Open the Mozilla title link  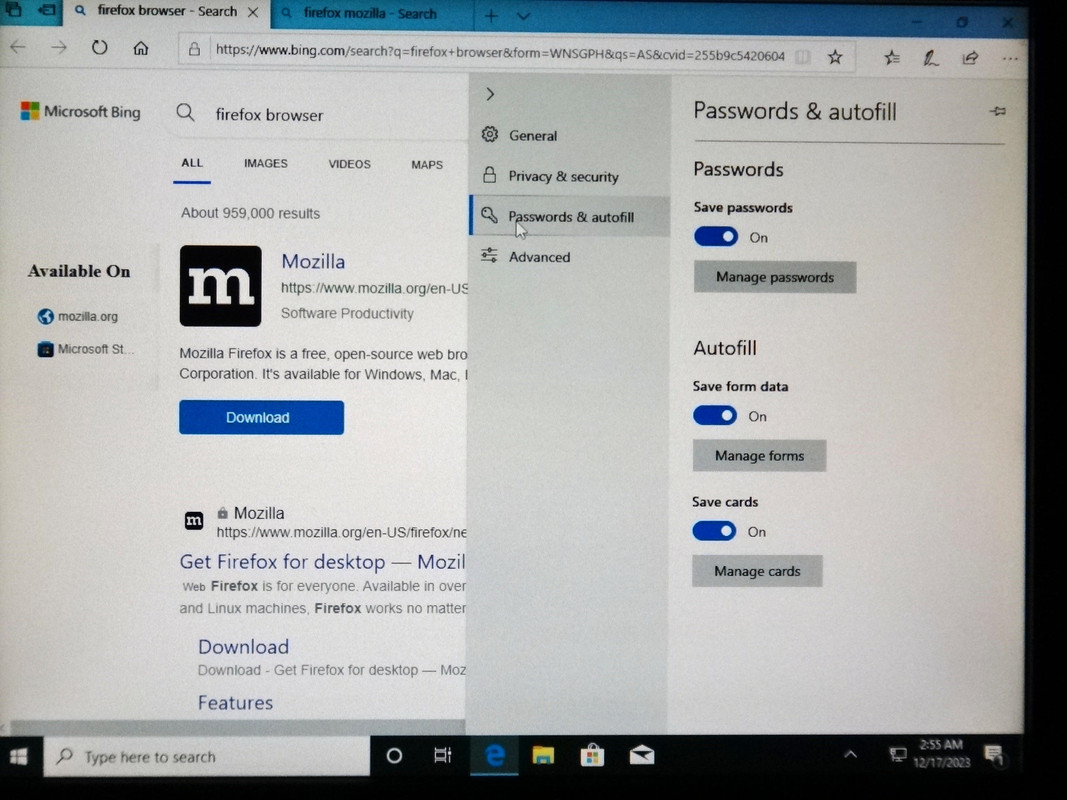coord(313,261)
